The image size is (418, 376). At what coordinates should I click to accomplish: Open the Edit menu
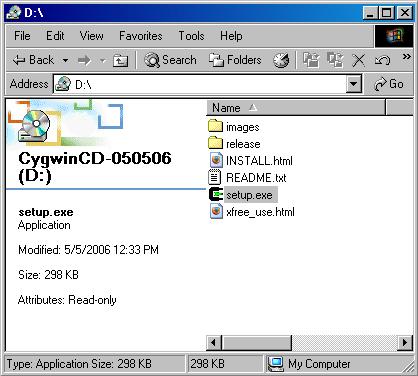click(x=55, y=36)
